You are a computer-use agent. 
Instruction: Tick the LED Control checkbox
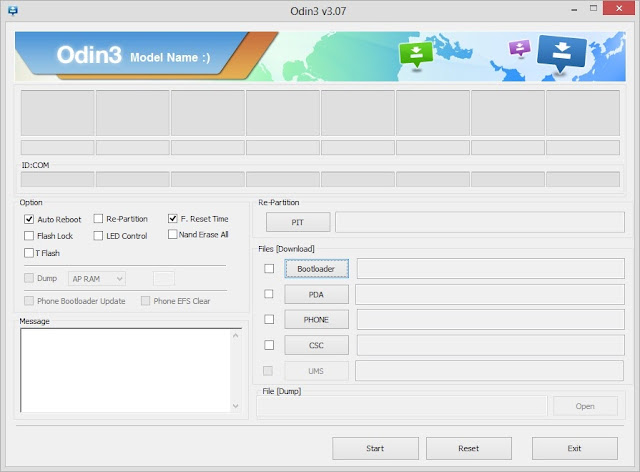coord(98,236)
